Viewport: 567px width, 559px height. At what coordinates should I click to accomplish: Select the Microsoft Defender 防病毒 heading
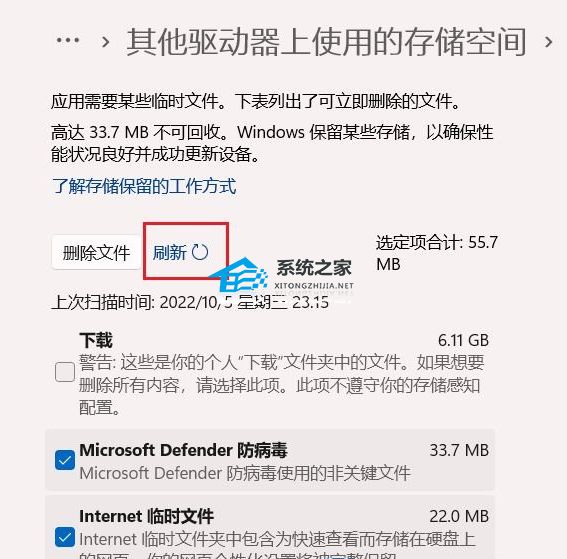tap(183, 450)
